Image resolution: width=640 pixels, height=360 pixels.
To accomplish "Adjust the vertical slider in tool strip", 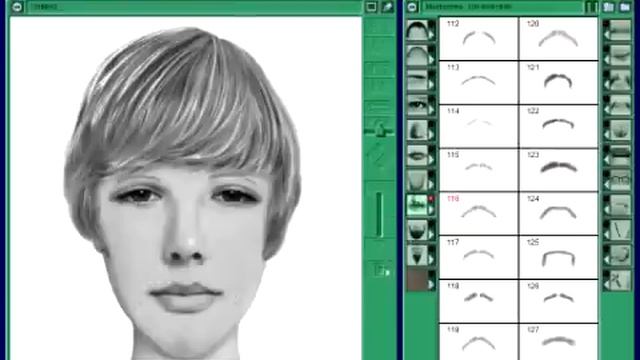I will coord(379,215).
